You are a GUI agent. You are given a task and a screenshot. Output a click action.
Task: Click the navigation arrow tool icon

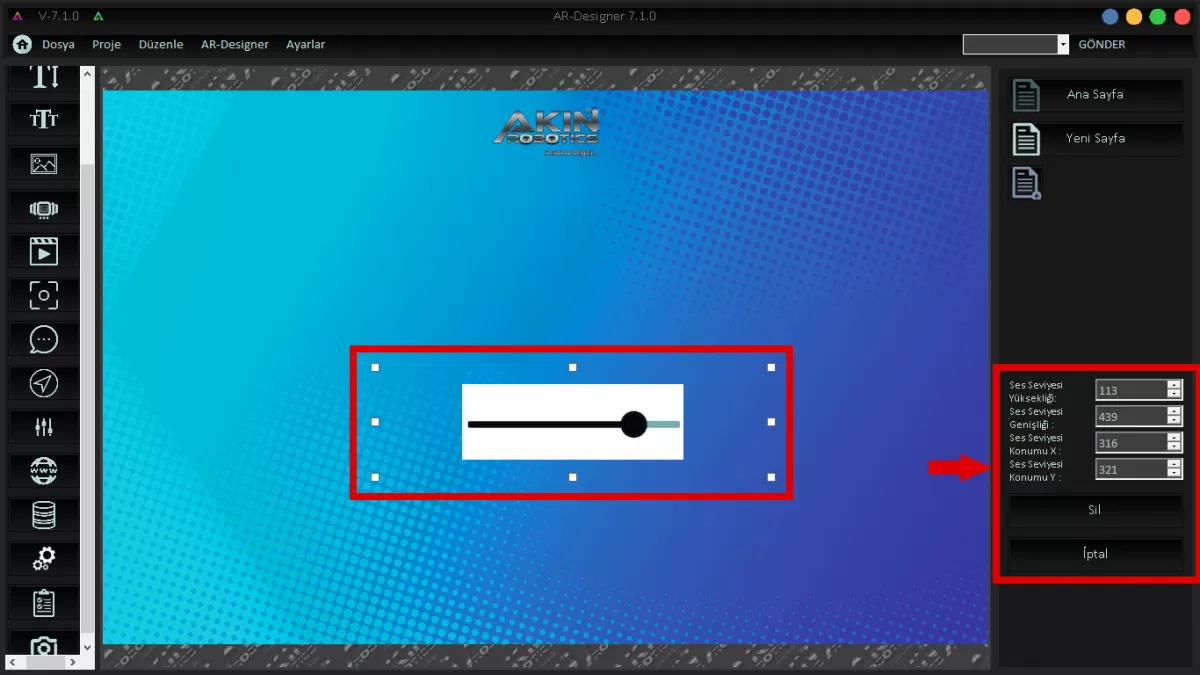click(44, 383)
